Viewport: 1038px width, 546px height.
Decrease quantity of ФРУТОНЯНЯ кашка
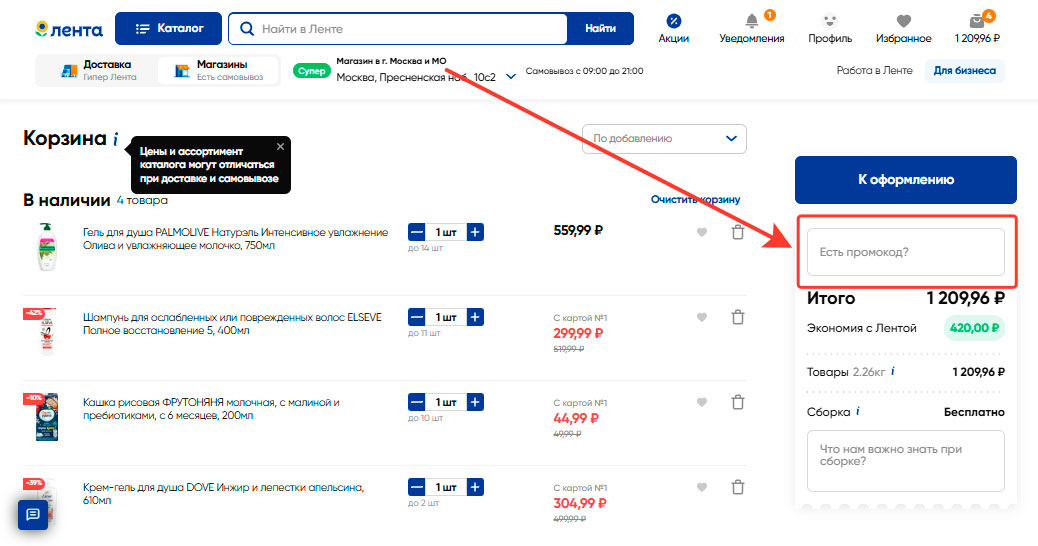416,402
